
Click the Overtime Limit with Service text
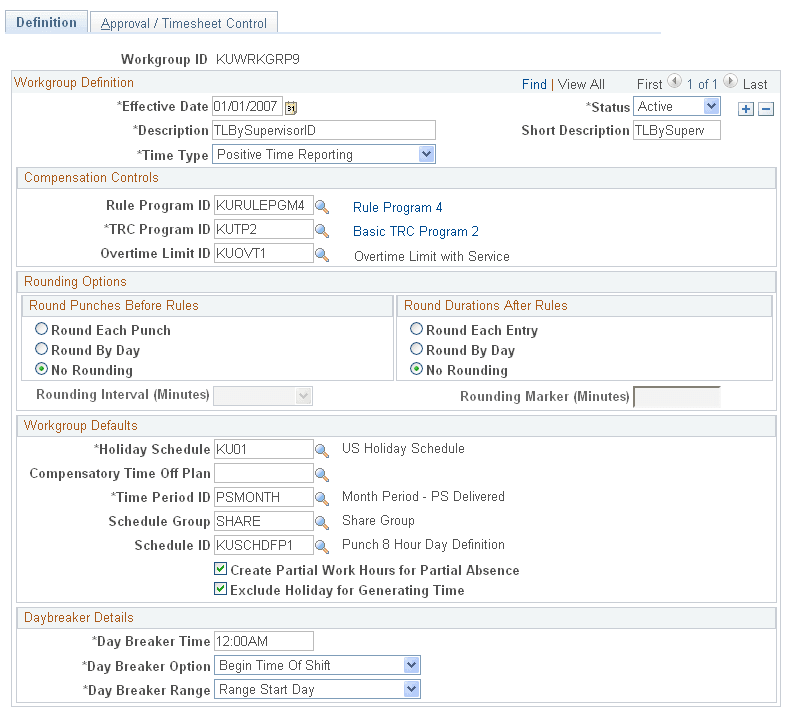(432, 257)
